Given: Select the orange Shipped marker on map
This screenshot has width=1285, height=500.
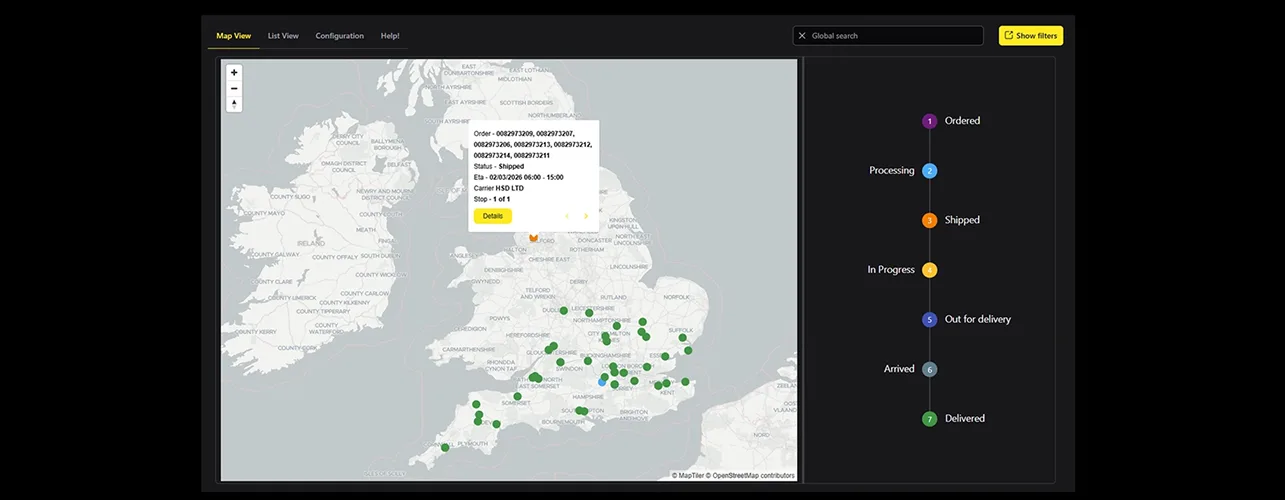Looking at the screenshot, I should 533,238.
